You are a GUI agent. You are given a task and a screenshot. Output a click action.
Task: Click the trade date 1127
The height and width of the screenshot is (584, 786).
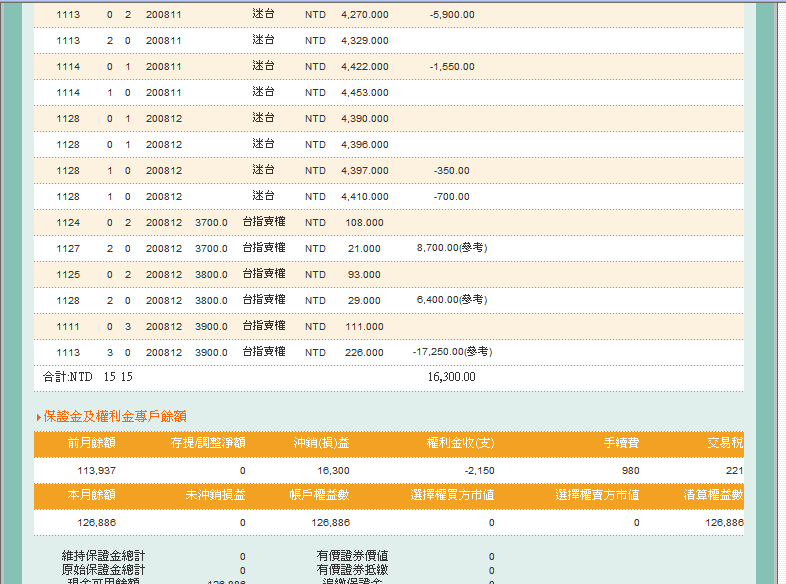pyautogui.click(x=68, y=249)
